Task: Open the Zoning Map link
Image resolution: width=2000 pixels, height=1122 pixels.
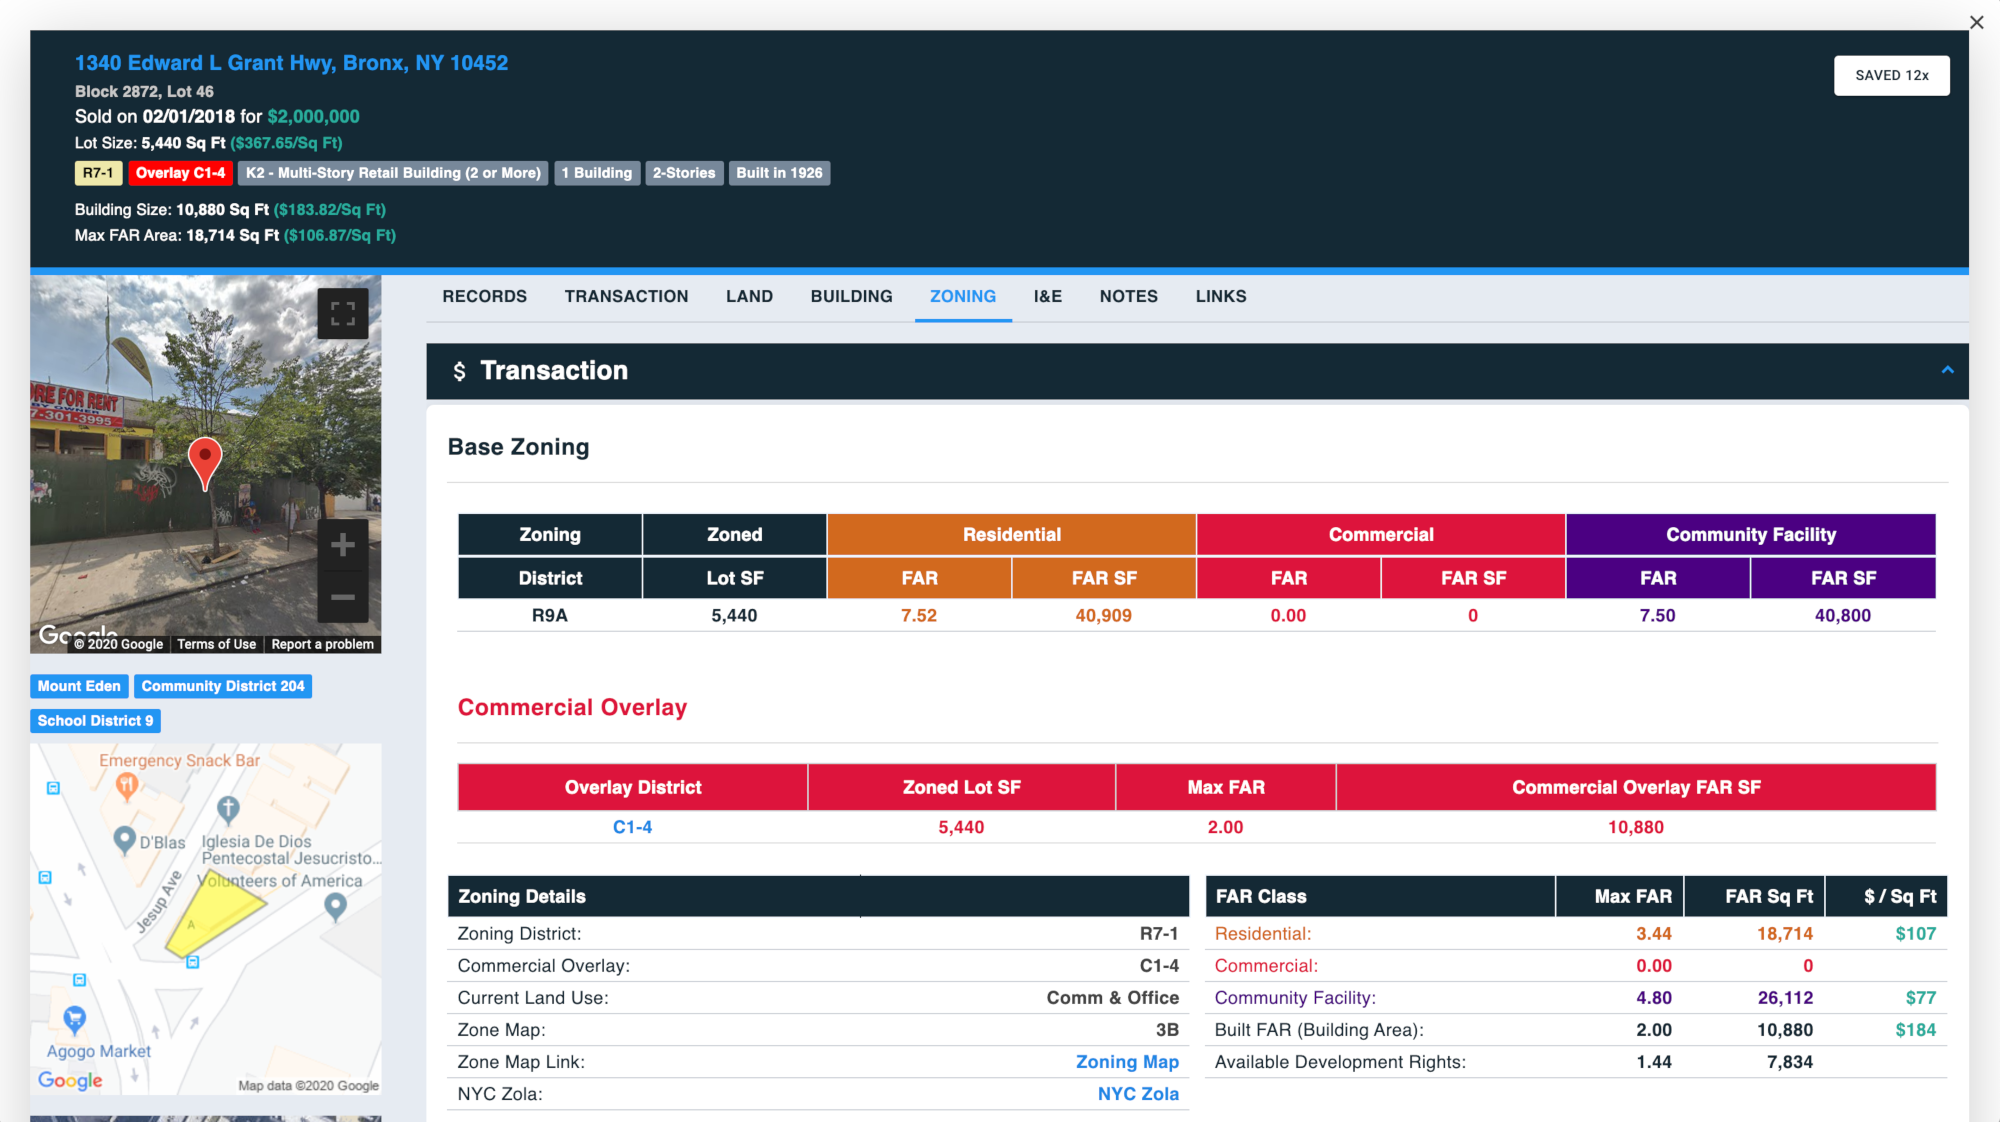Action: coord(1127,1062)
